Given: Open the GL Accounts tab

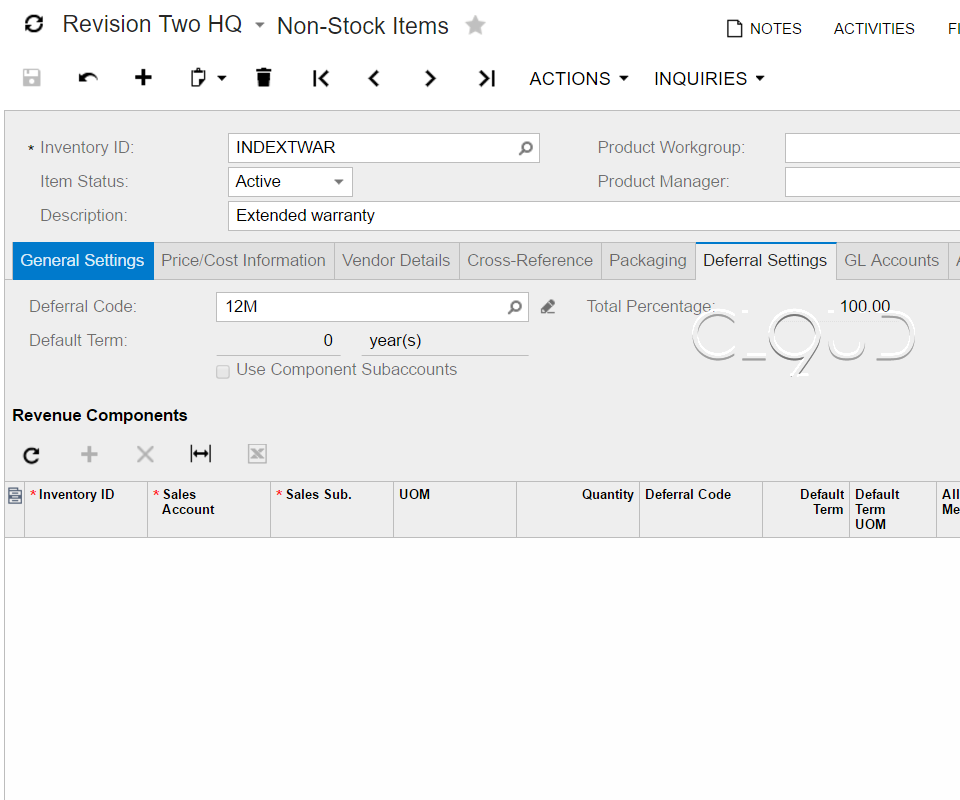Looking at the screenshot, I should (891, 260).
